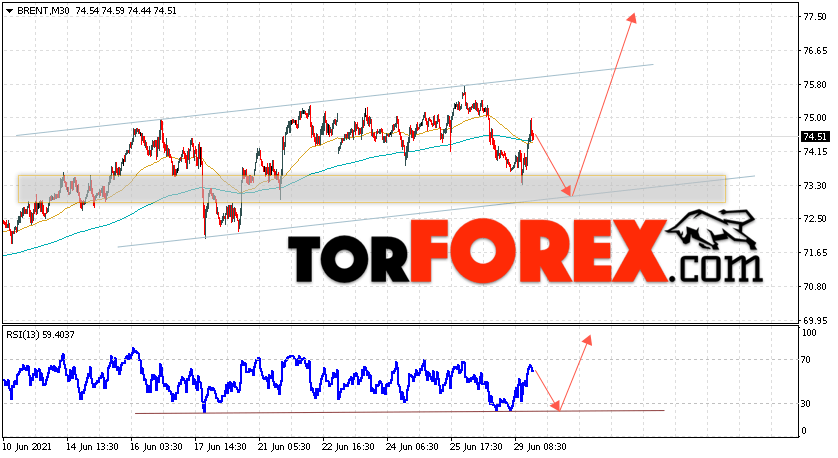This screenshot has height=458, width=838.
Task: Click the 25 Jun 17:30 time label
Action: (477, 447)
